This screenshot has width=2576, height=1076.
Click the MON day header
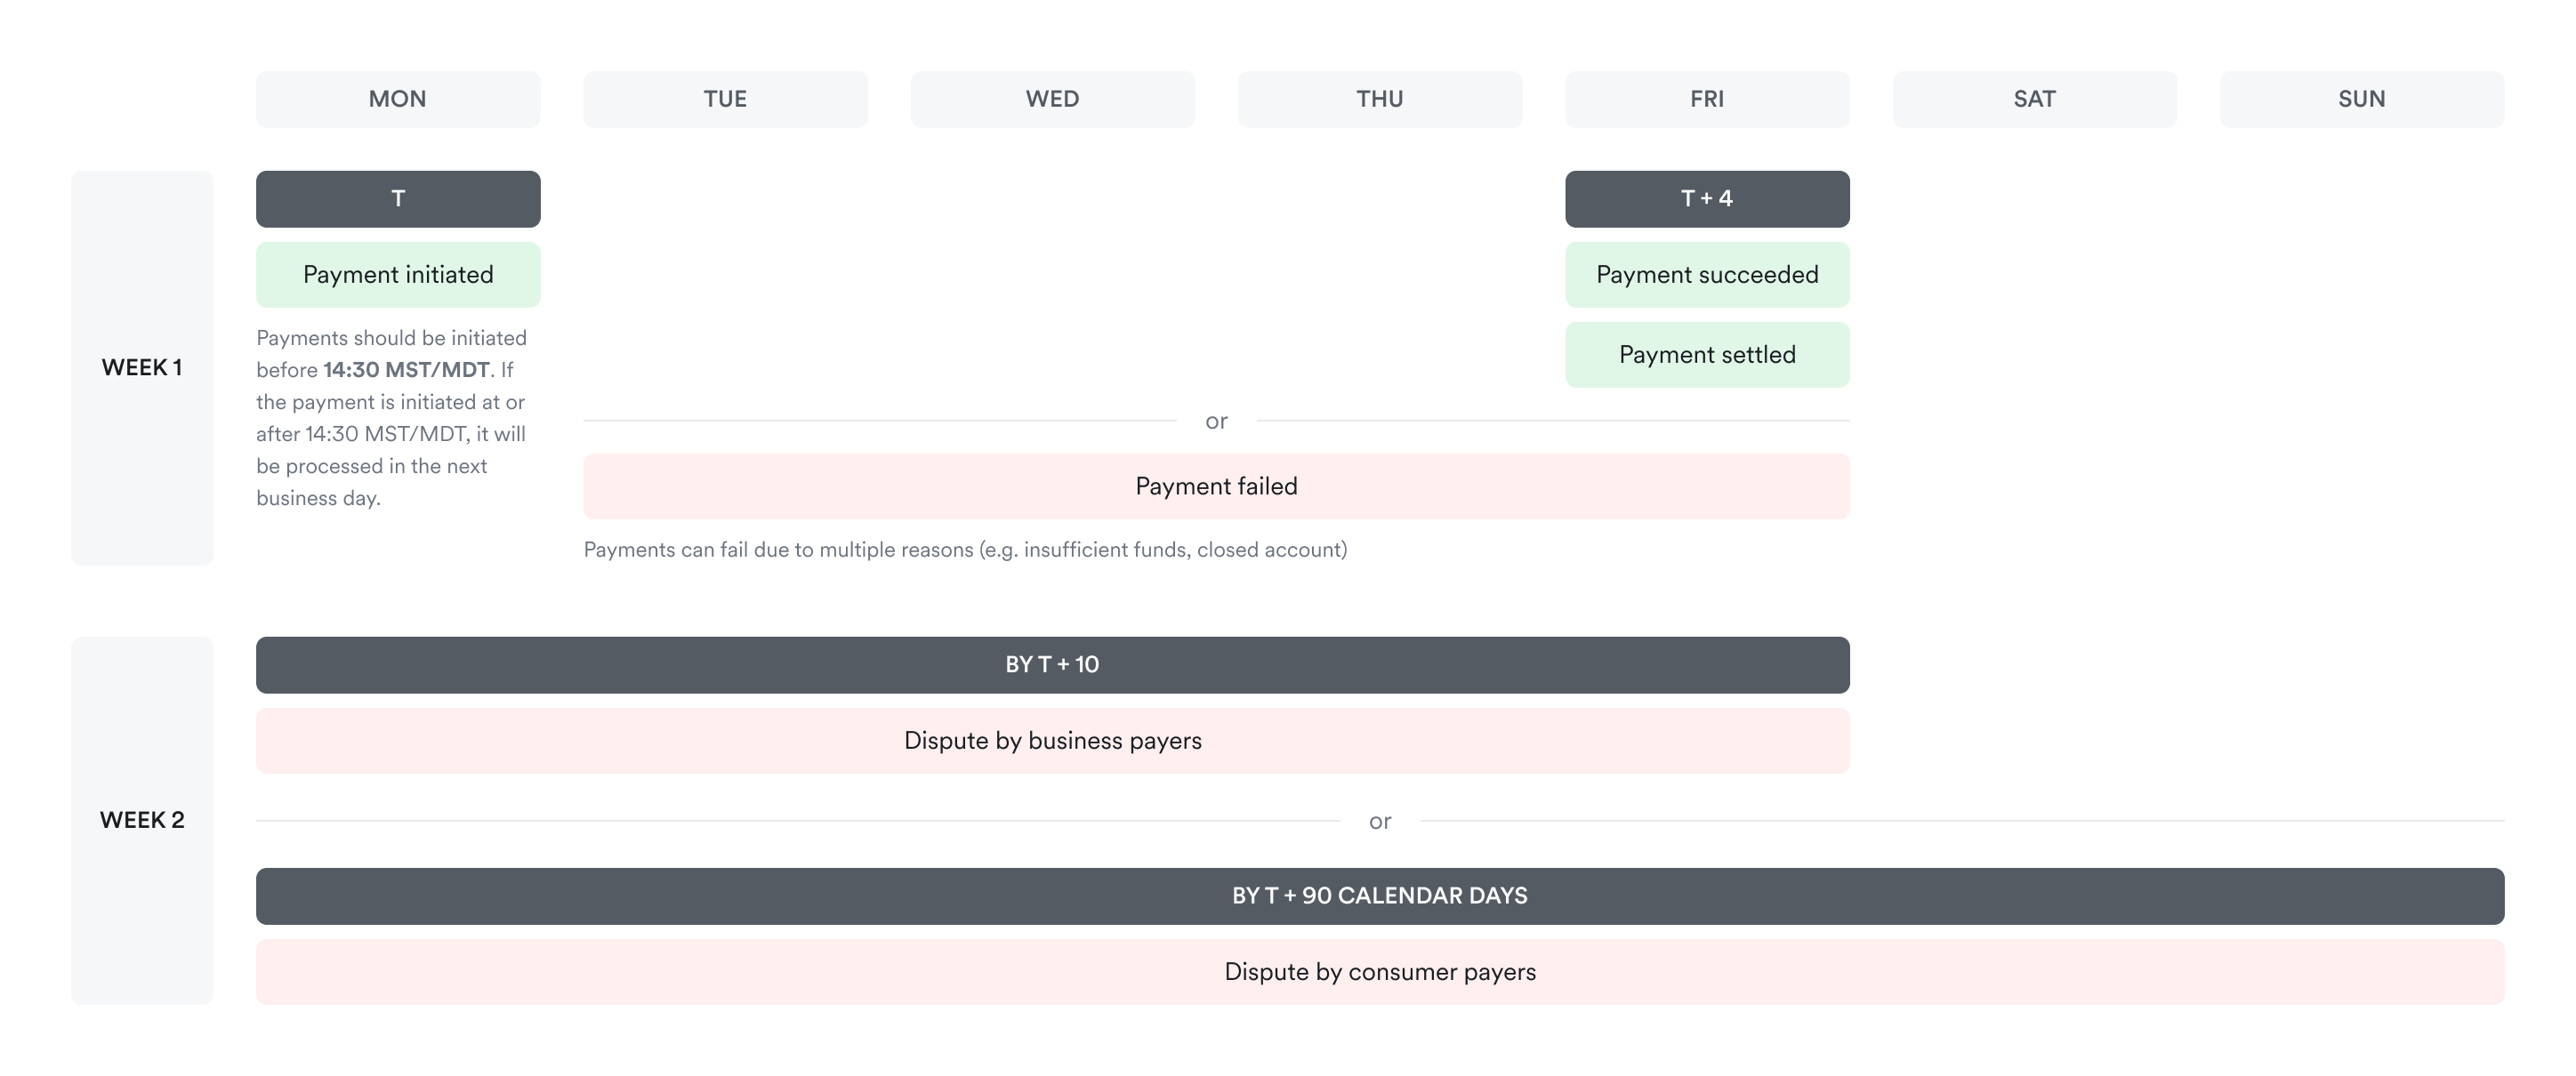pos(398,99)
